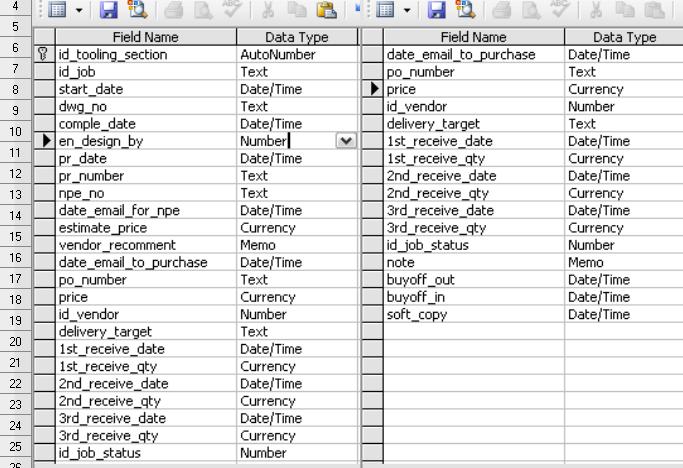
Task: Click the current-row arrow beside price in second table
Action: [x=374, y=88]
